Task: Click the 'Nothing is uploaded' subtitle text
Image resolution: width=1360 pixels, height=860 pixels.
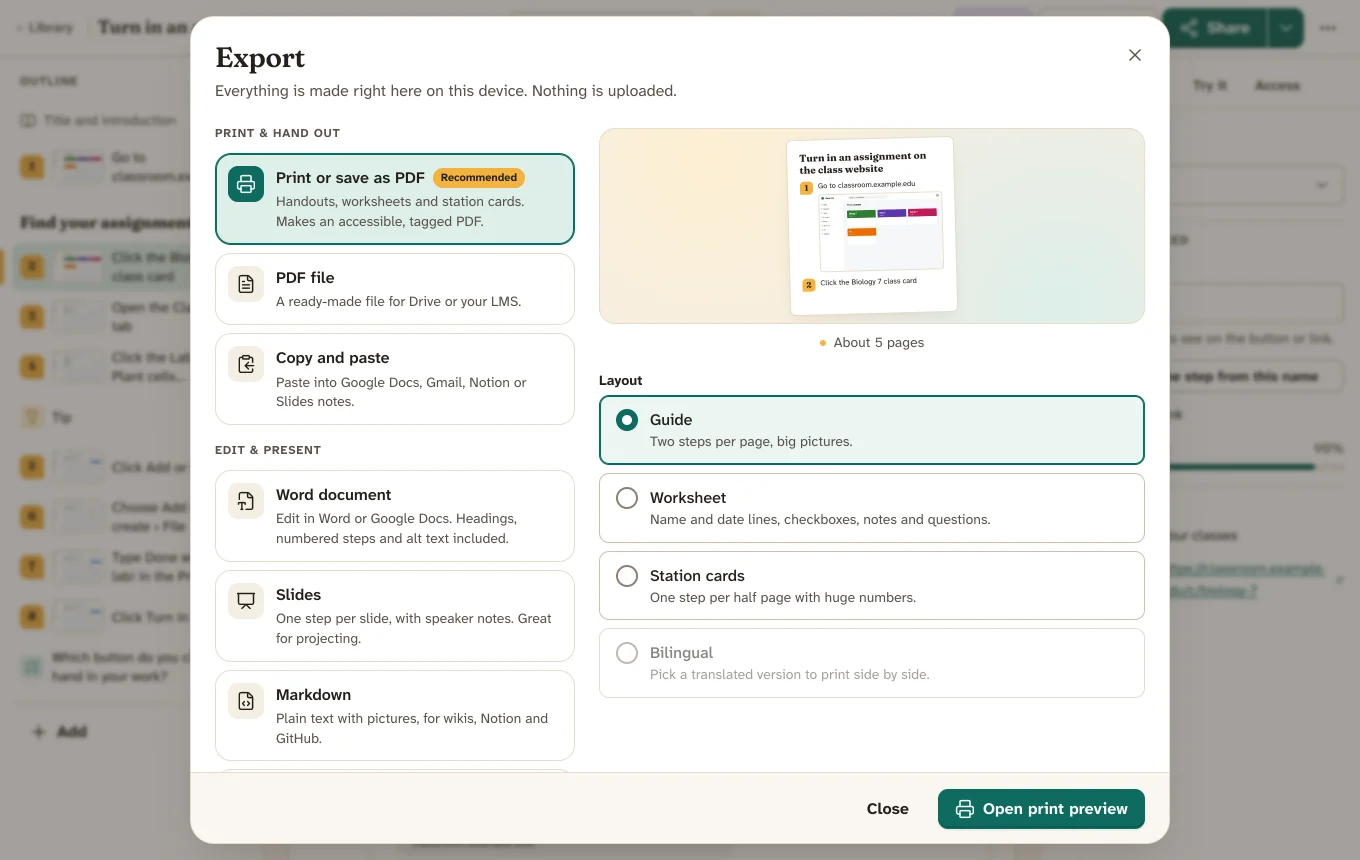Action: [604, 91]
